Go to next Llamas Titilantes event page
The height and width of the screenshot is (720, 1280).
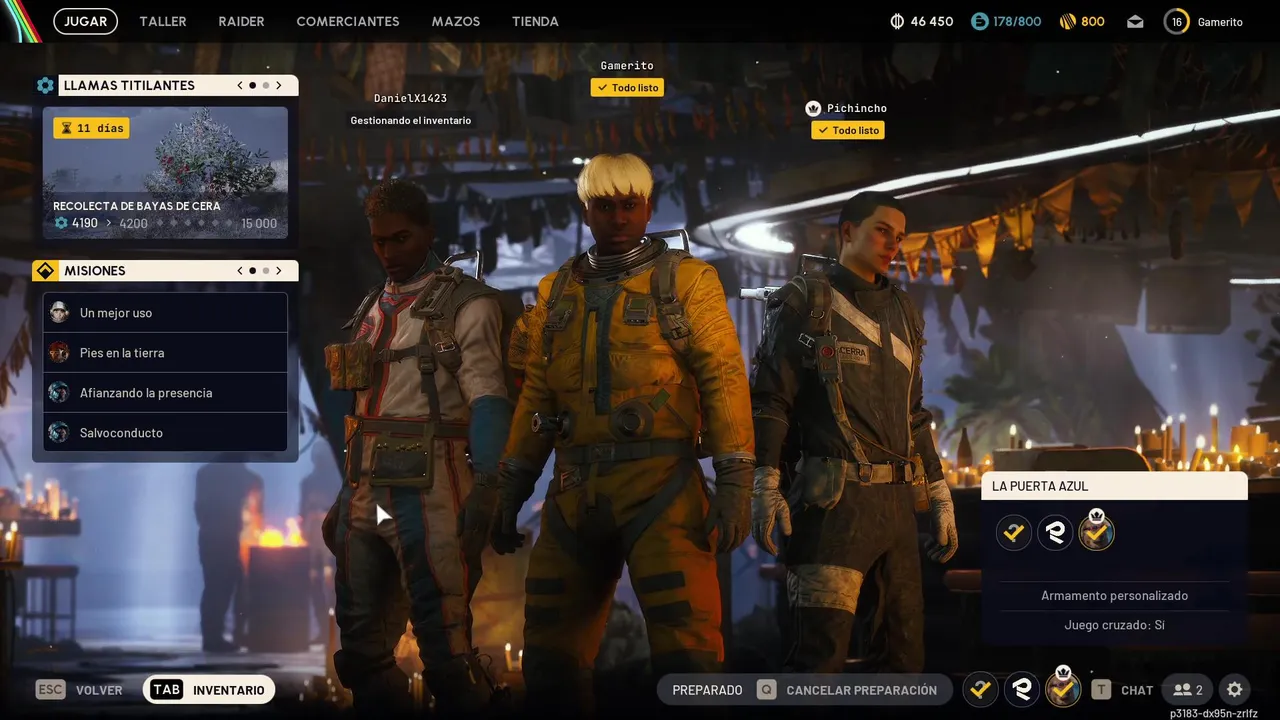[x=279, y=86]
